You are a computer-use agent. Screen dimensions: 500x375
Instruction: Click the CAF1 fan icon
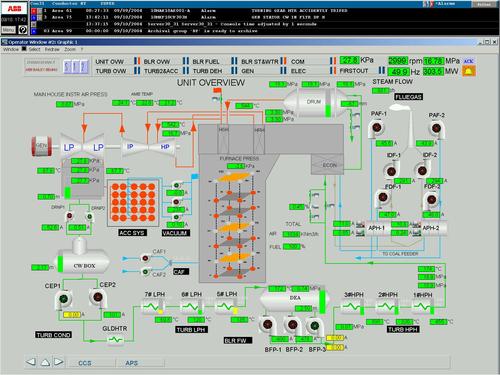[x=145, y=258]
